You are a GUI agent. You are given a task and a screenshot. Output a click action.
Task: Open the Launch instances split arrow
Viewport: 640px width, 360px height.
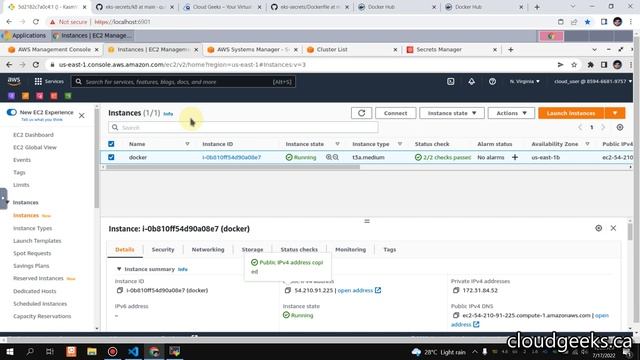[x=615, y=113]
